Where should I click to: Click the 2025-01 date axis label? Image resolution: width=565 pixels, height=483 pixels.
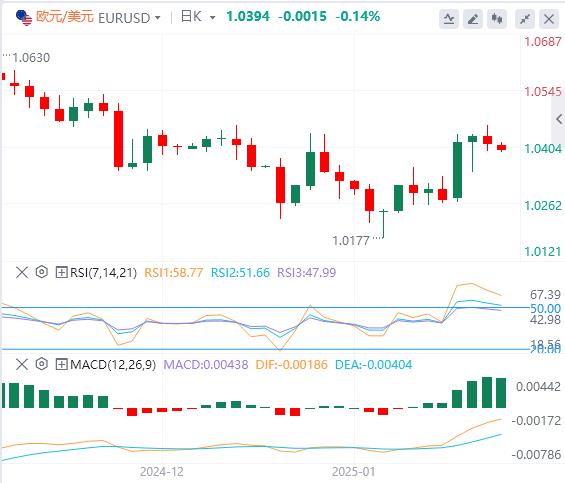point(353,471)
